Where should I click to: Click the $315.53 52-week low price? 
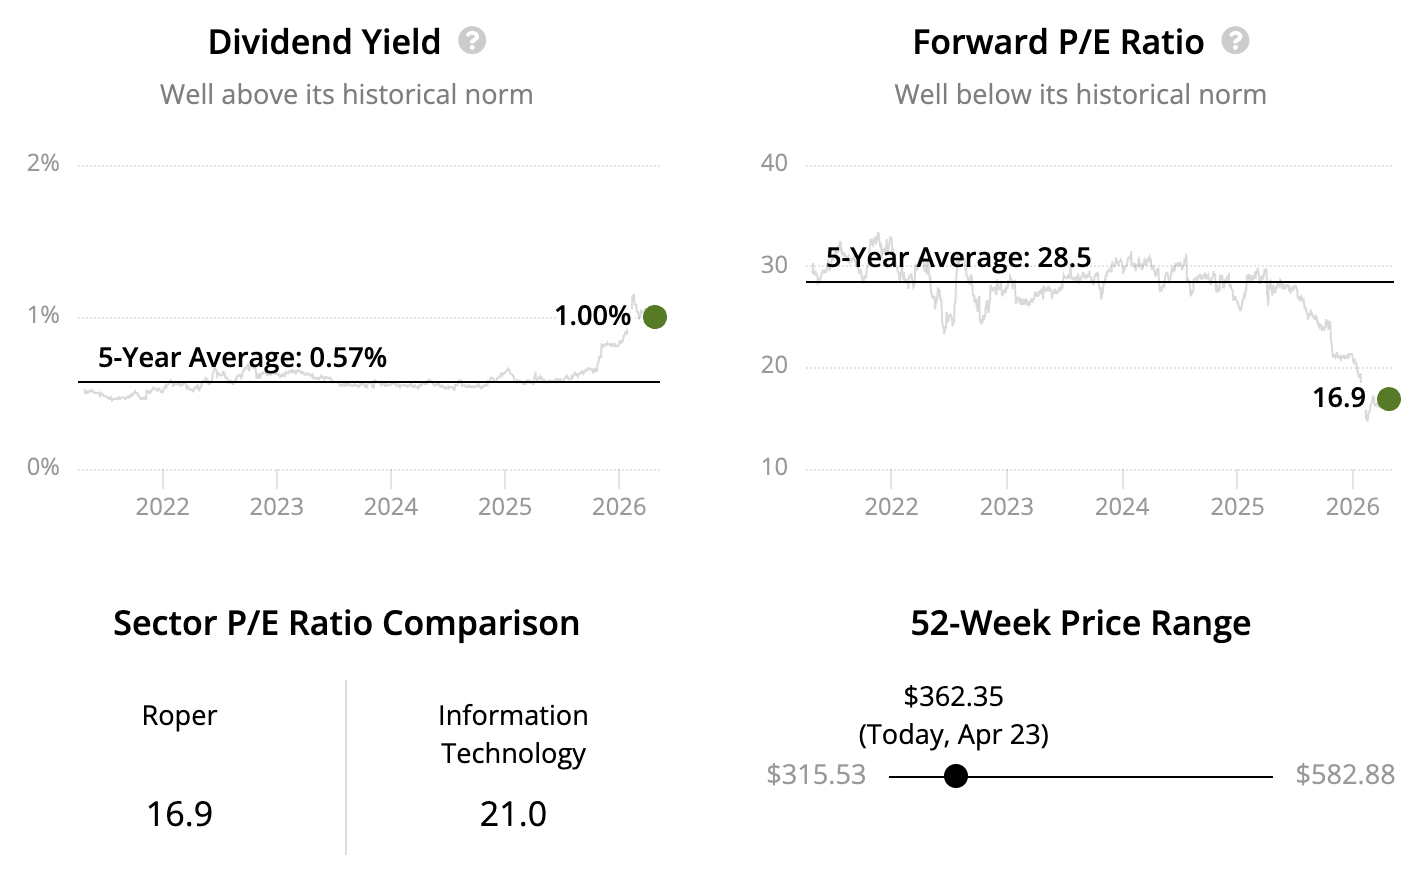816,775
